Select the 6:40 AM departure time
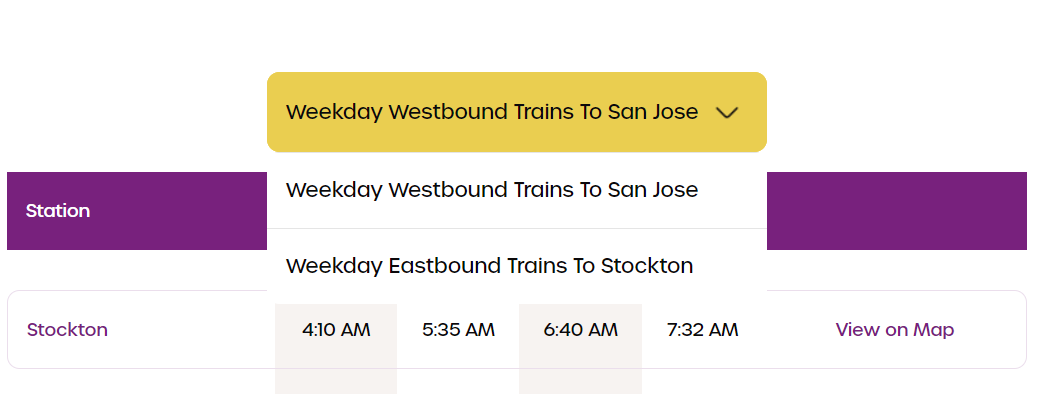1060x394 pixels. point(581,330)
